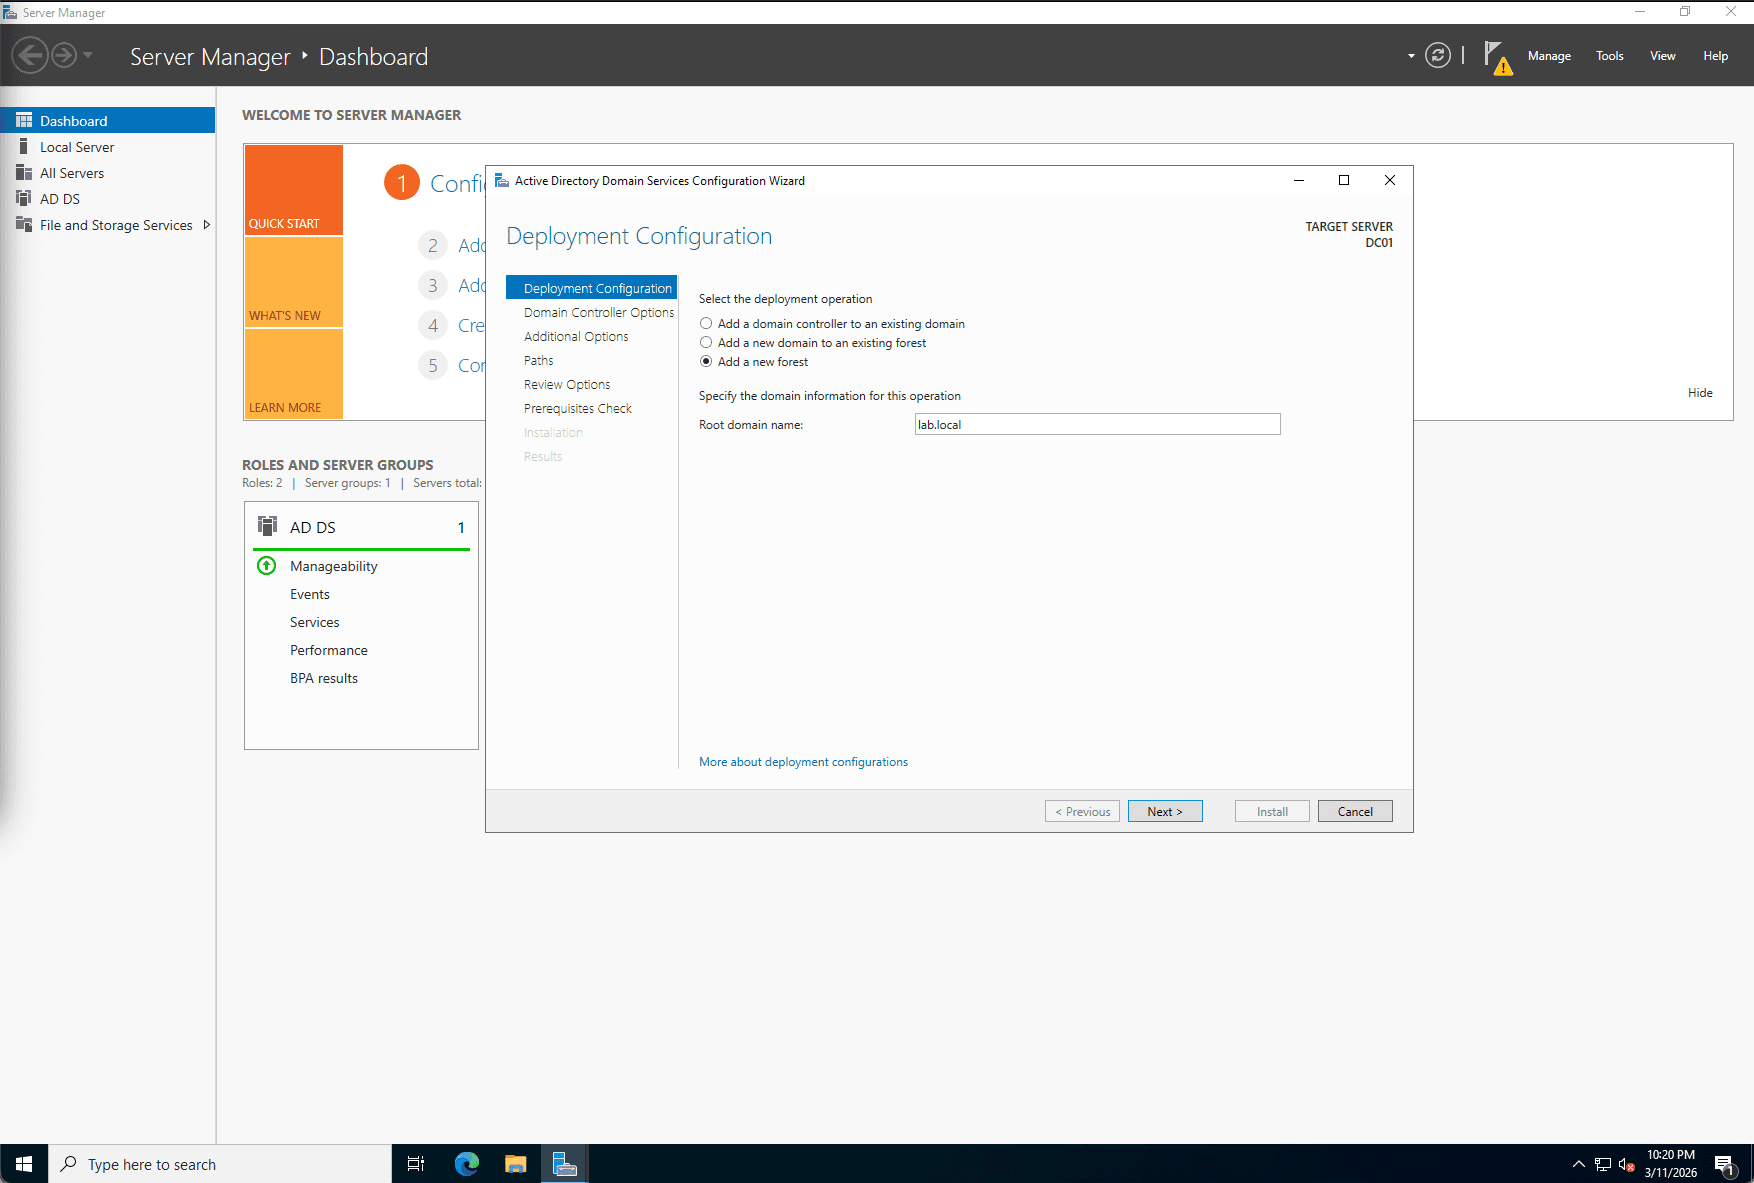Click the orange step 1 circle
This screenshot has width=1754, height=1183.
point(402,182)
